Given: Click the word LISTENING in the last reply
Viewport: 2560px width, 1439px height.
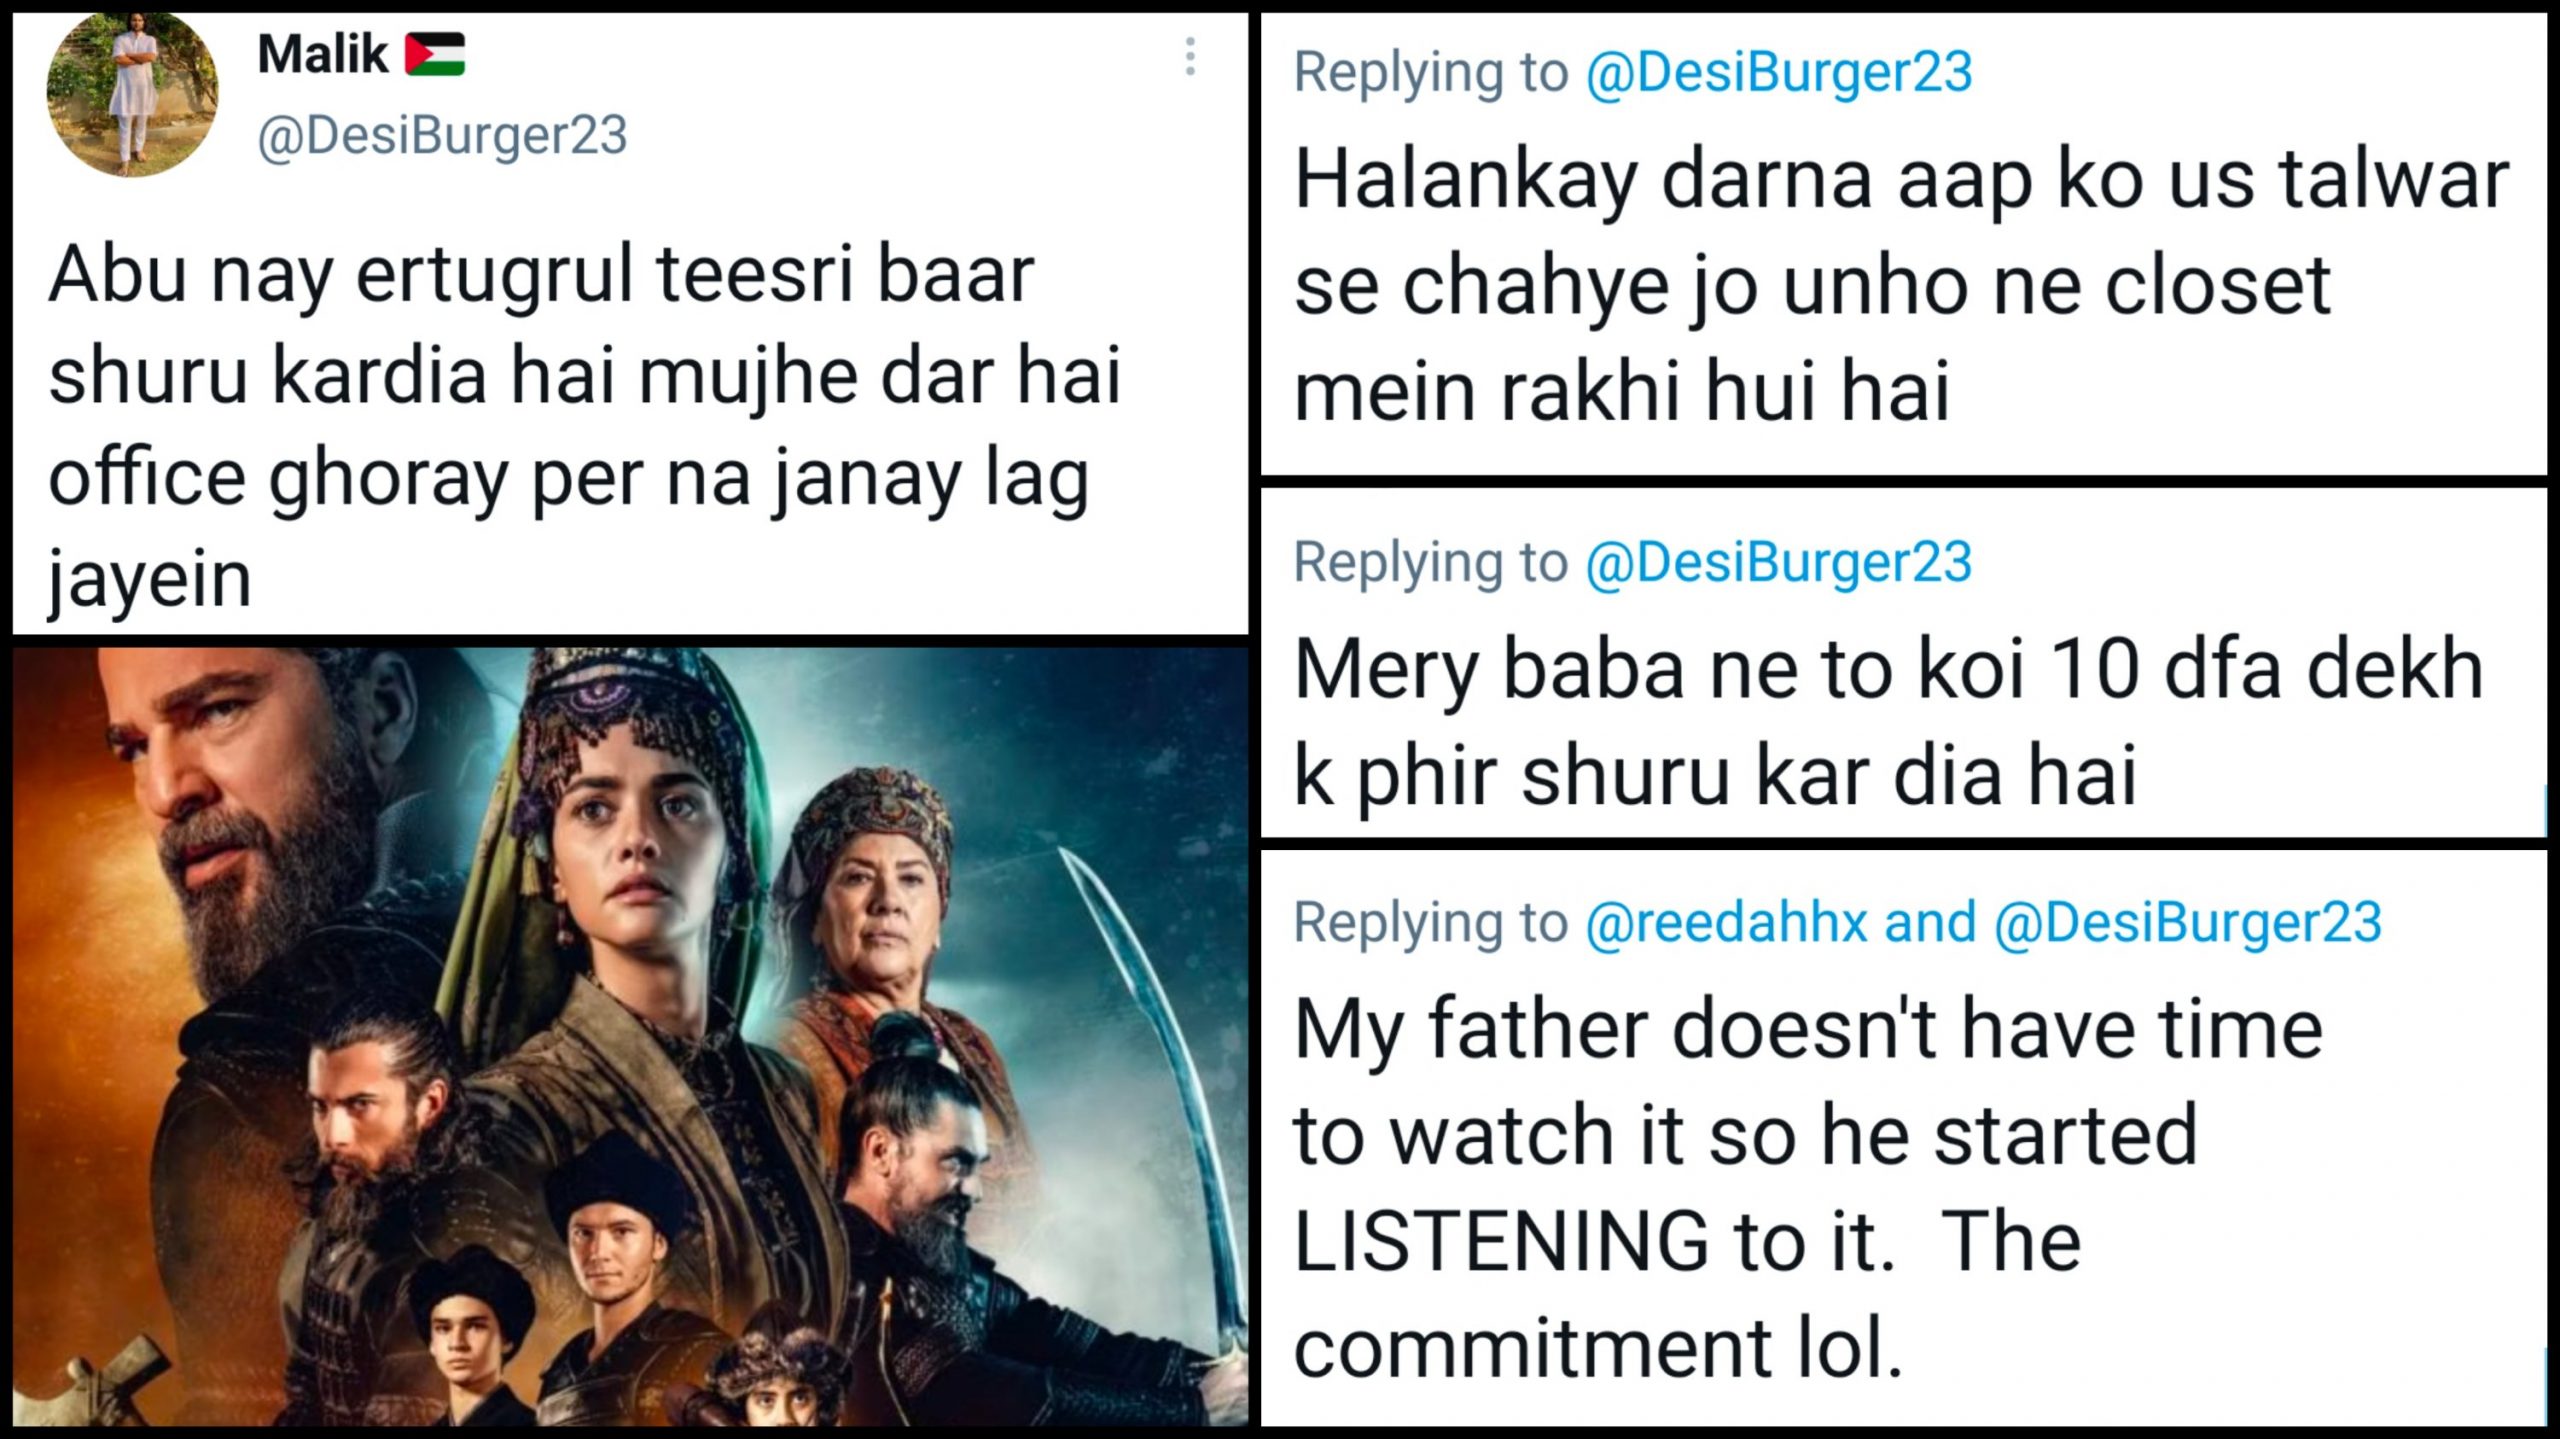Looking at the screenshot, I should [x=1500, y=1242].
